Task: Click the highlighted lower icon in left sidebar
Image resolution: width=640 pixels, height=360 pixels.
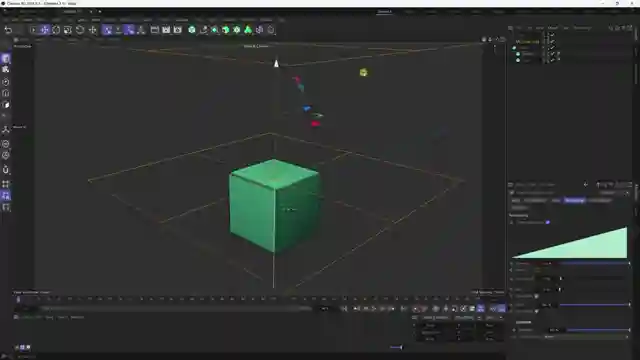Action: (6, 196)
